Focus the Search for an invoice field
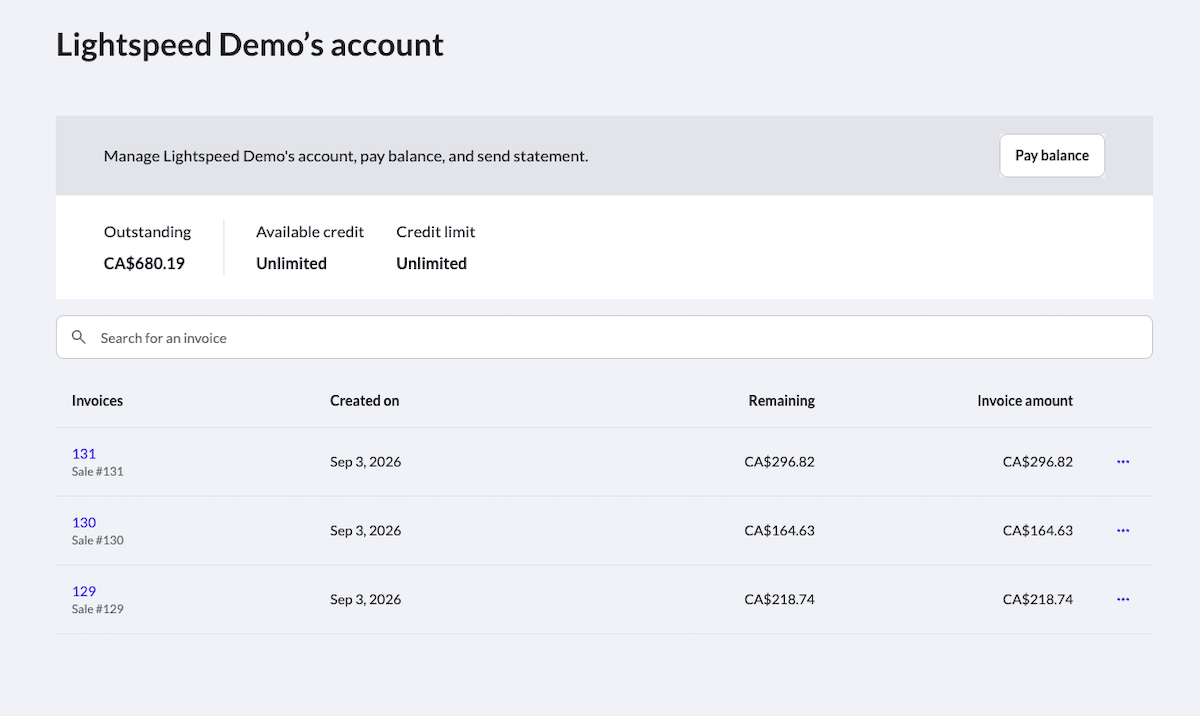 (604, 338)
